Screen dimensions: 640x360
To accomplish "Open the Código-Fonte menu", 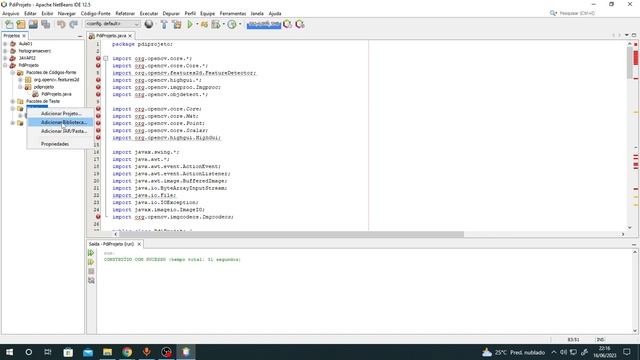I will click(x=96, y=13).
